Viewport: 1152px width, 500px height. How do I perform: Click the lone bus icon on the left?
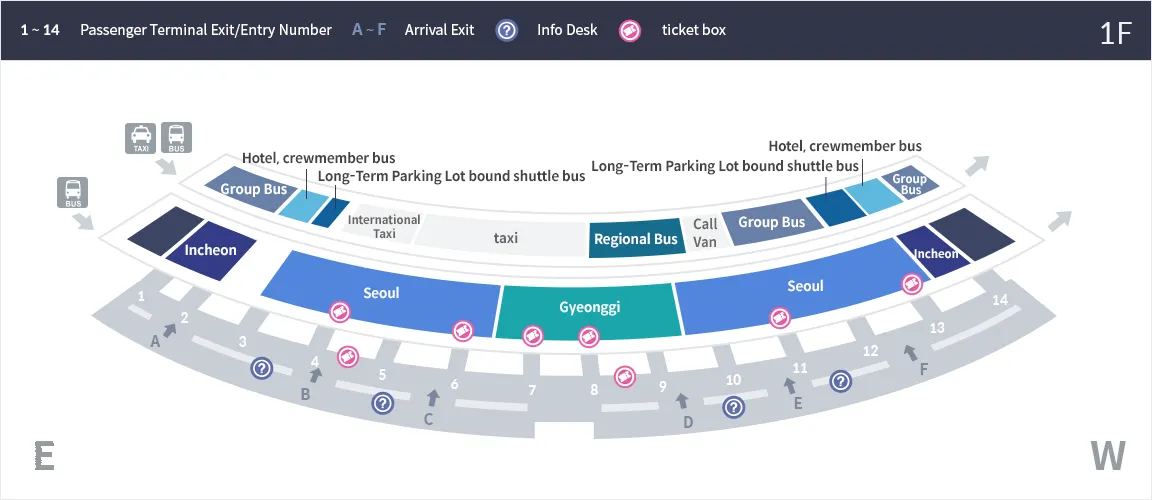coord(73,193)
